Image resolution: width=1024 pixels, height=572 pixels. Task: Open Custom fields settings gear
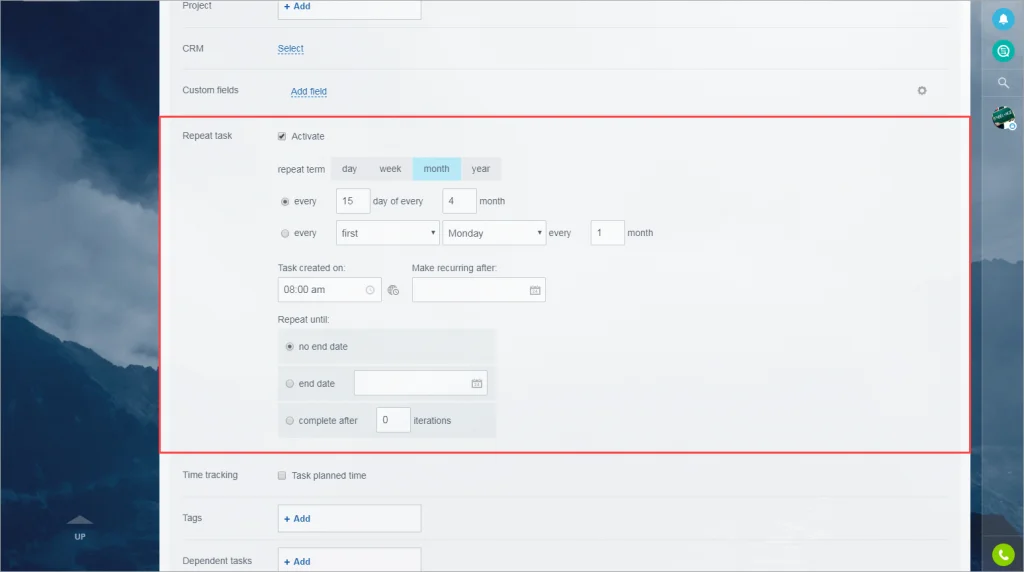922,91
